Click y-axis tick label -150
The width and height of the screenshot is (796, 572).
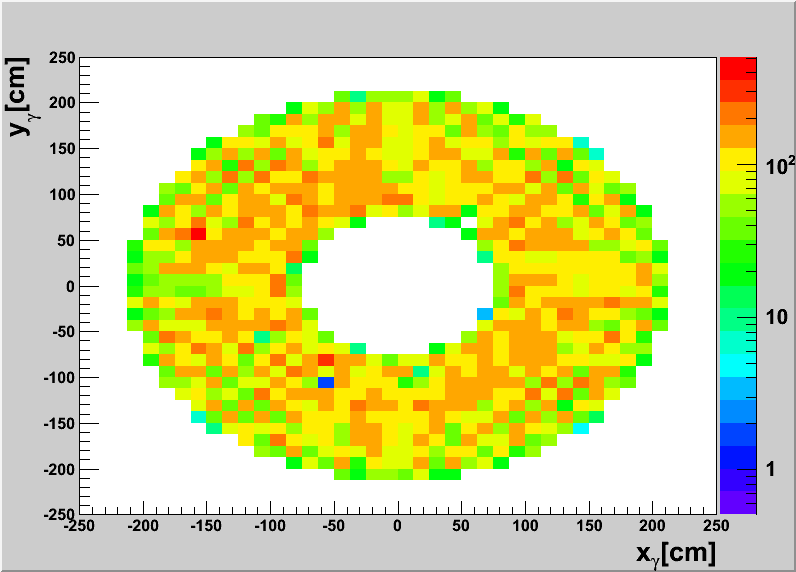pos(59,423)
